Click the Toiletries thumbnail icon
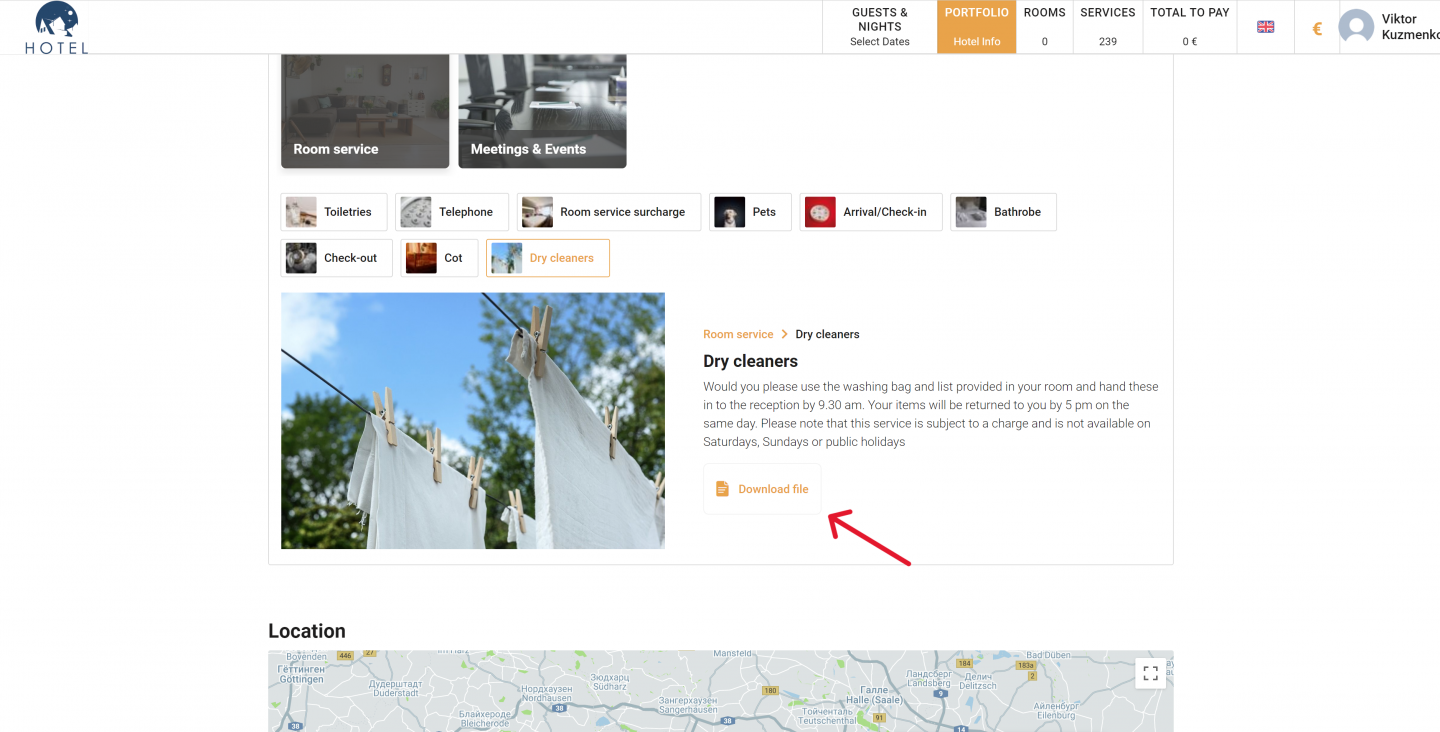This screenshot has width=1440, height=732. (x=301, y=212)
